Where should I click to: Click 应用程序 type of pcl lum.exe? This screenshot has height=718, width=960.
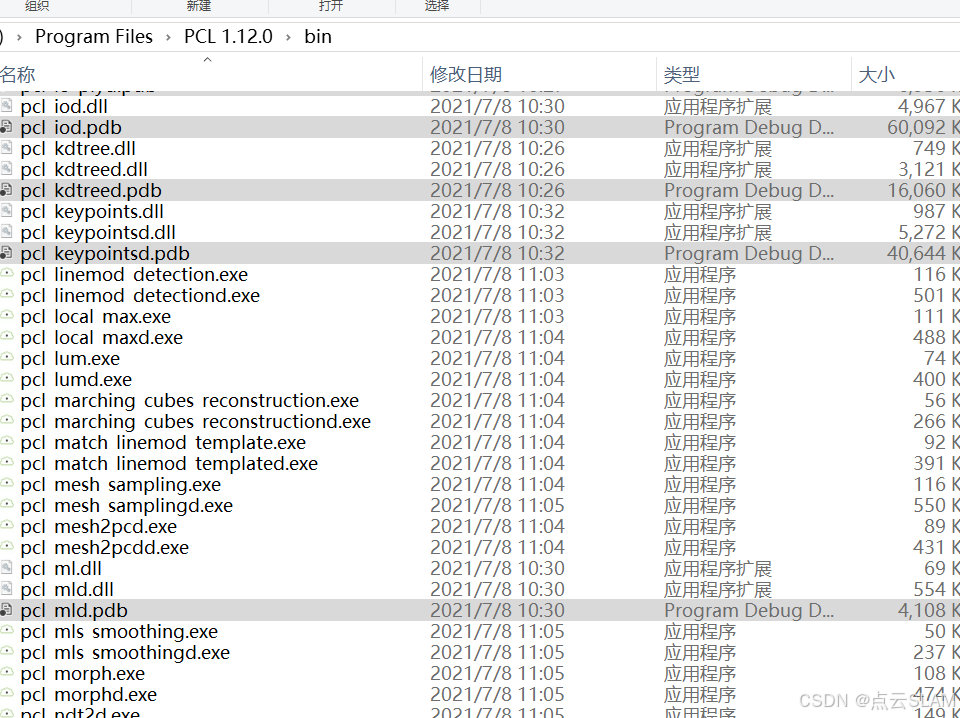click(x=700, y=358)
